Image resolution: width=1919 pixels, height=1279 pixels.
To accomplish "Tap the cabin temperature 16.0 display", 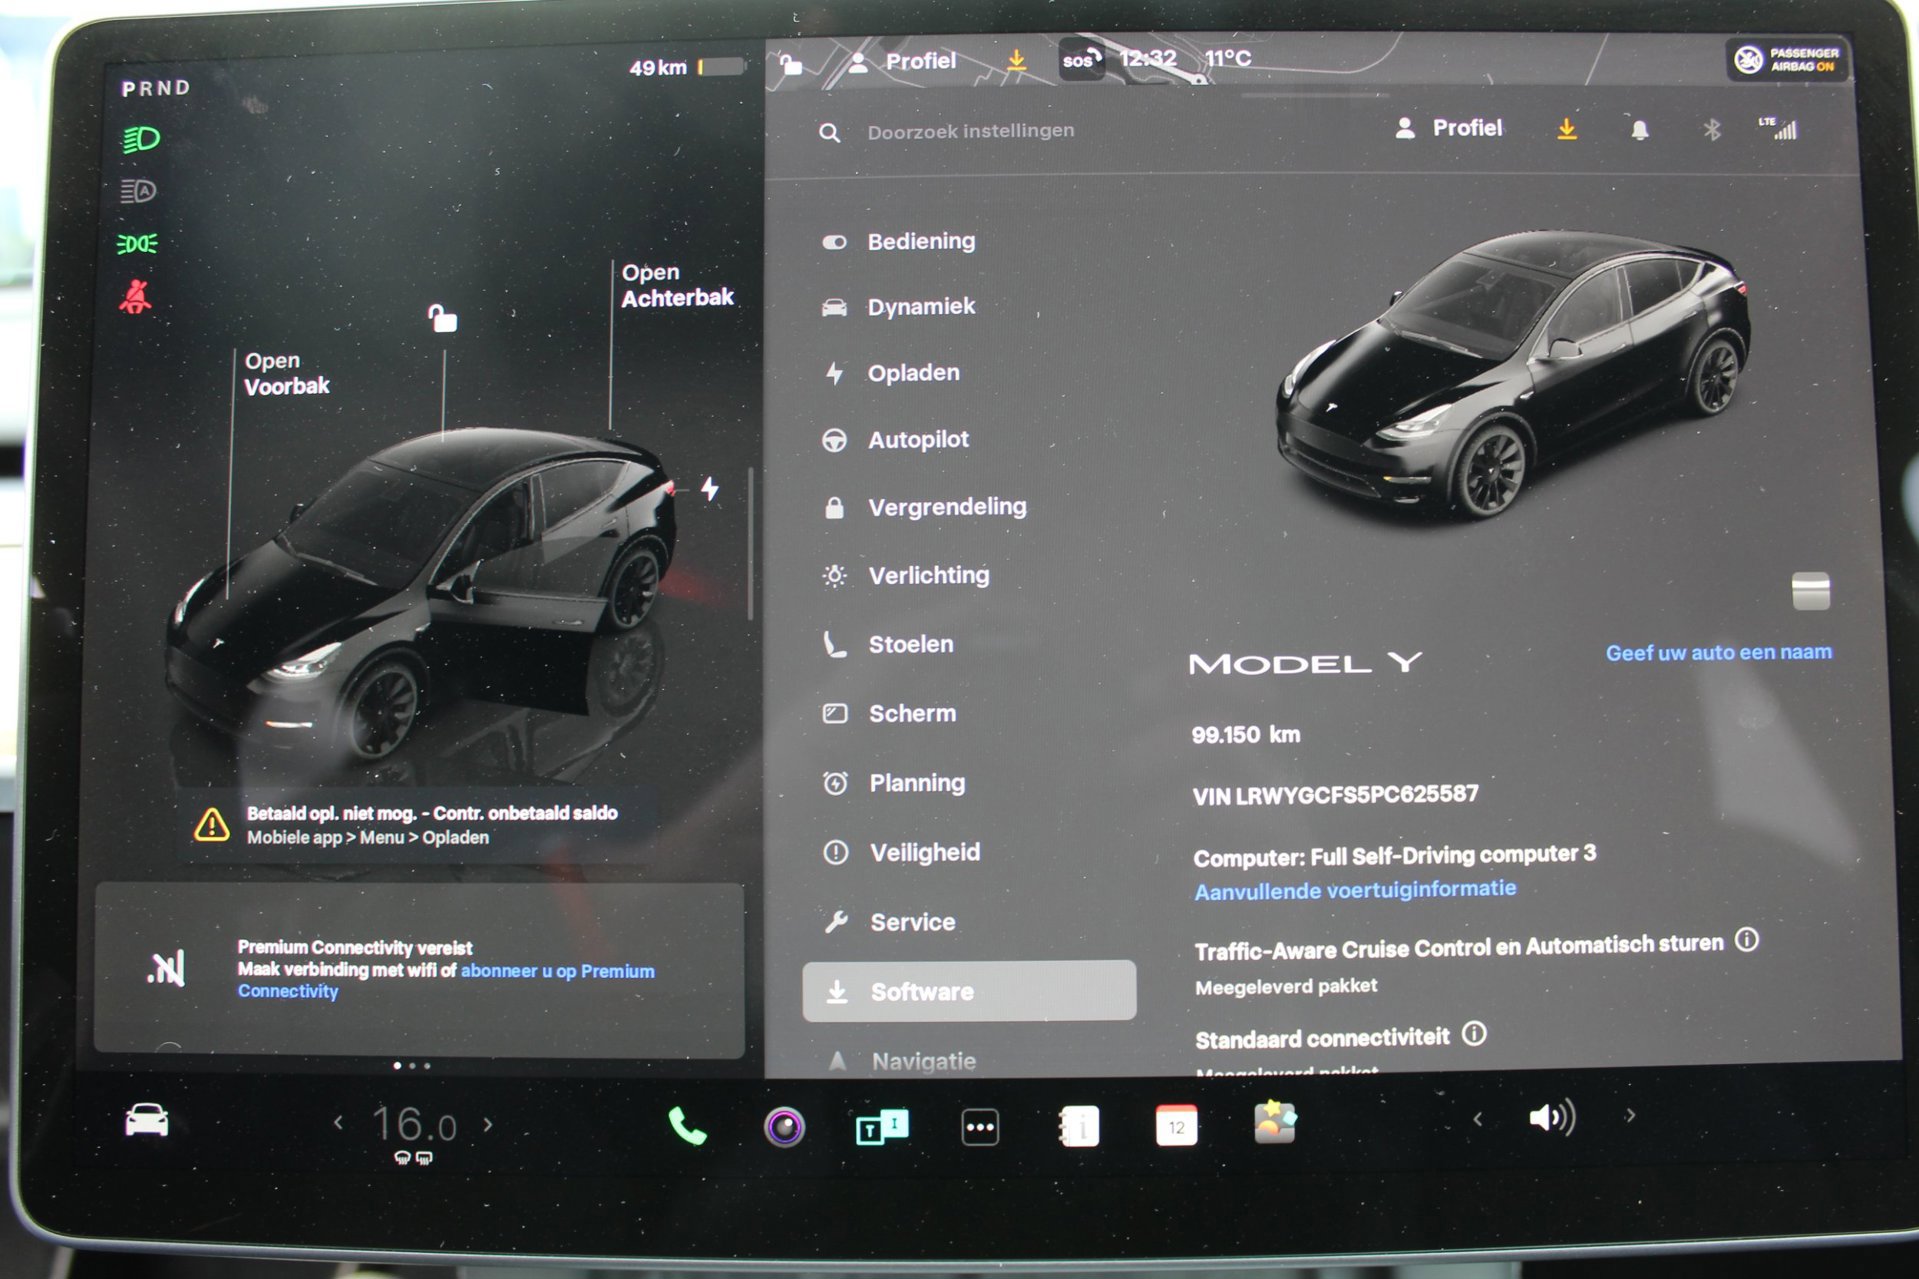I will (x=414, y=1126).
